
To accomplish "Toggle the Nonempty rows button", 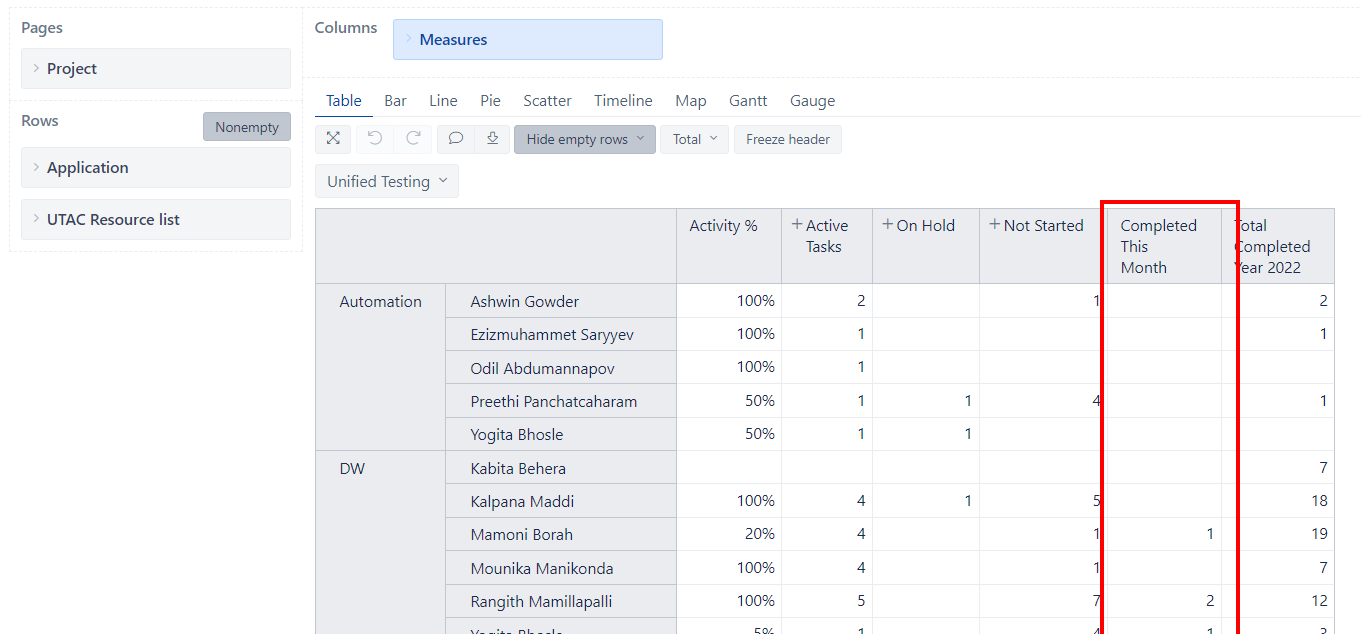I will click(x=247, y=127).
